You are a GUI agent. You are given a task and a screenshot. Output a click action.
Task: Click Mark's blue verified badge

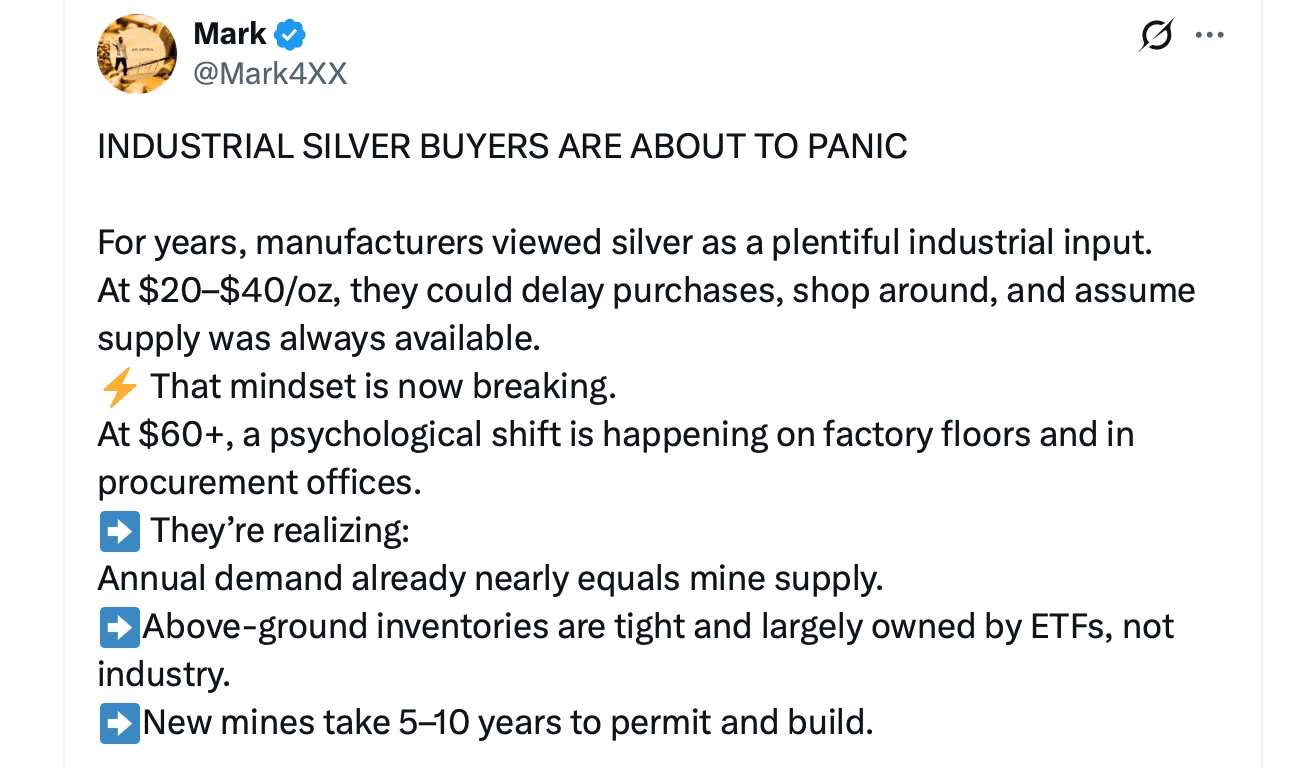(x=288, y=32)
